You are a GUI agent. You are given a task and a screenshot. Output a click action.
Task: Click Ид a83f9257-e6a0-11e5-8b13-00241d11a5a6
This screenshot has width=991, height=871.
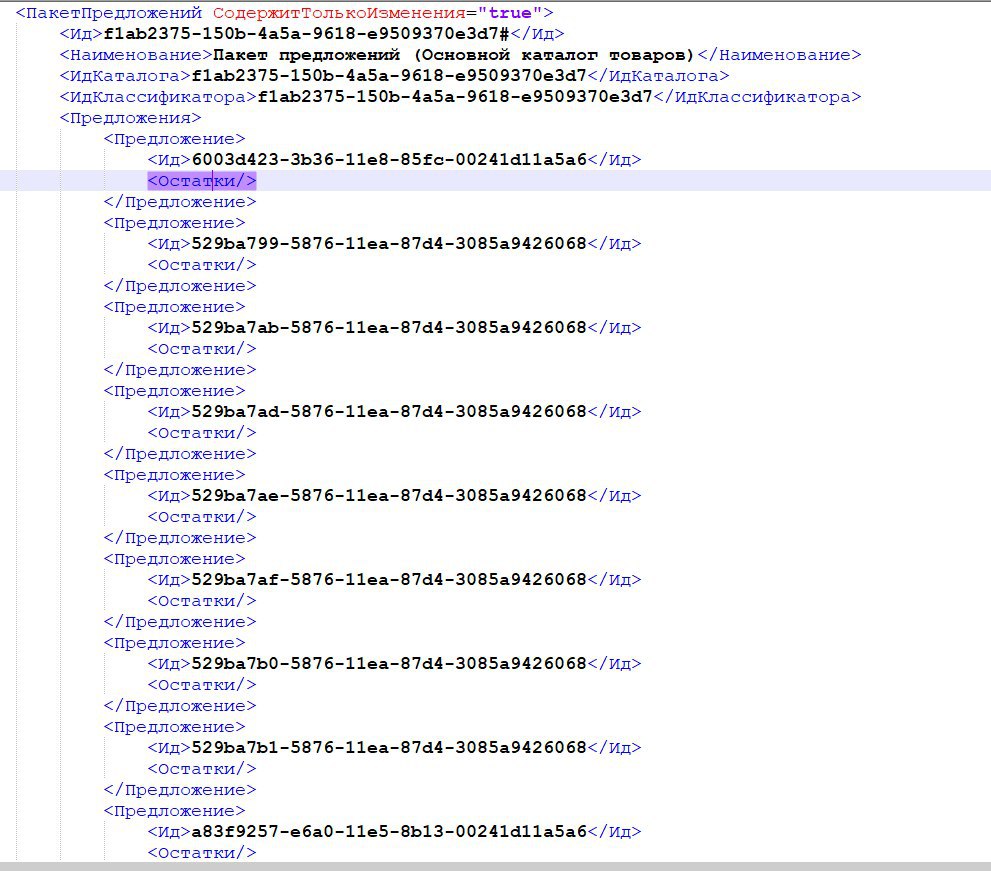pyautogui.click(x=389, y=832)
